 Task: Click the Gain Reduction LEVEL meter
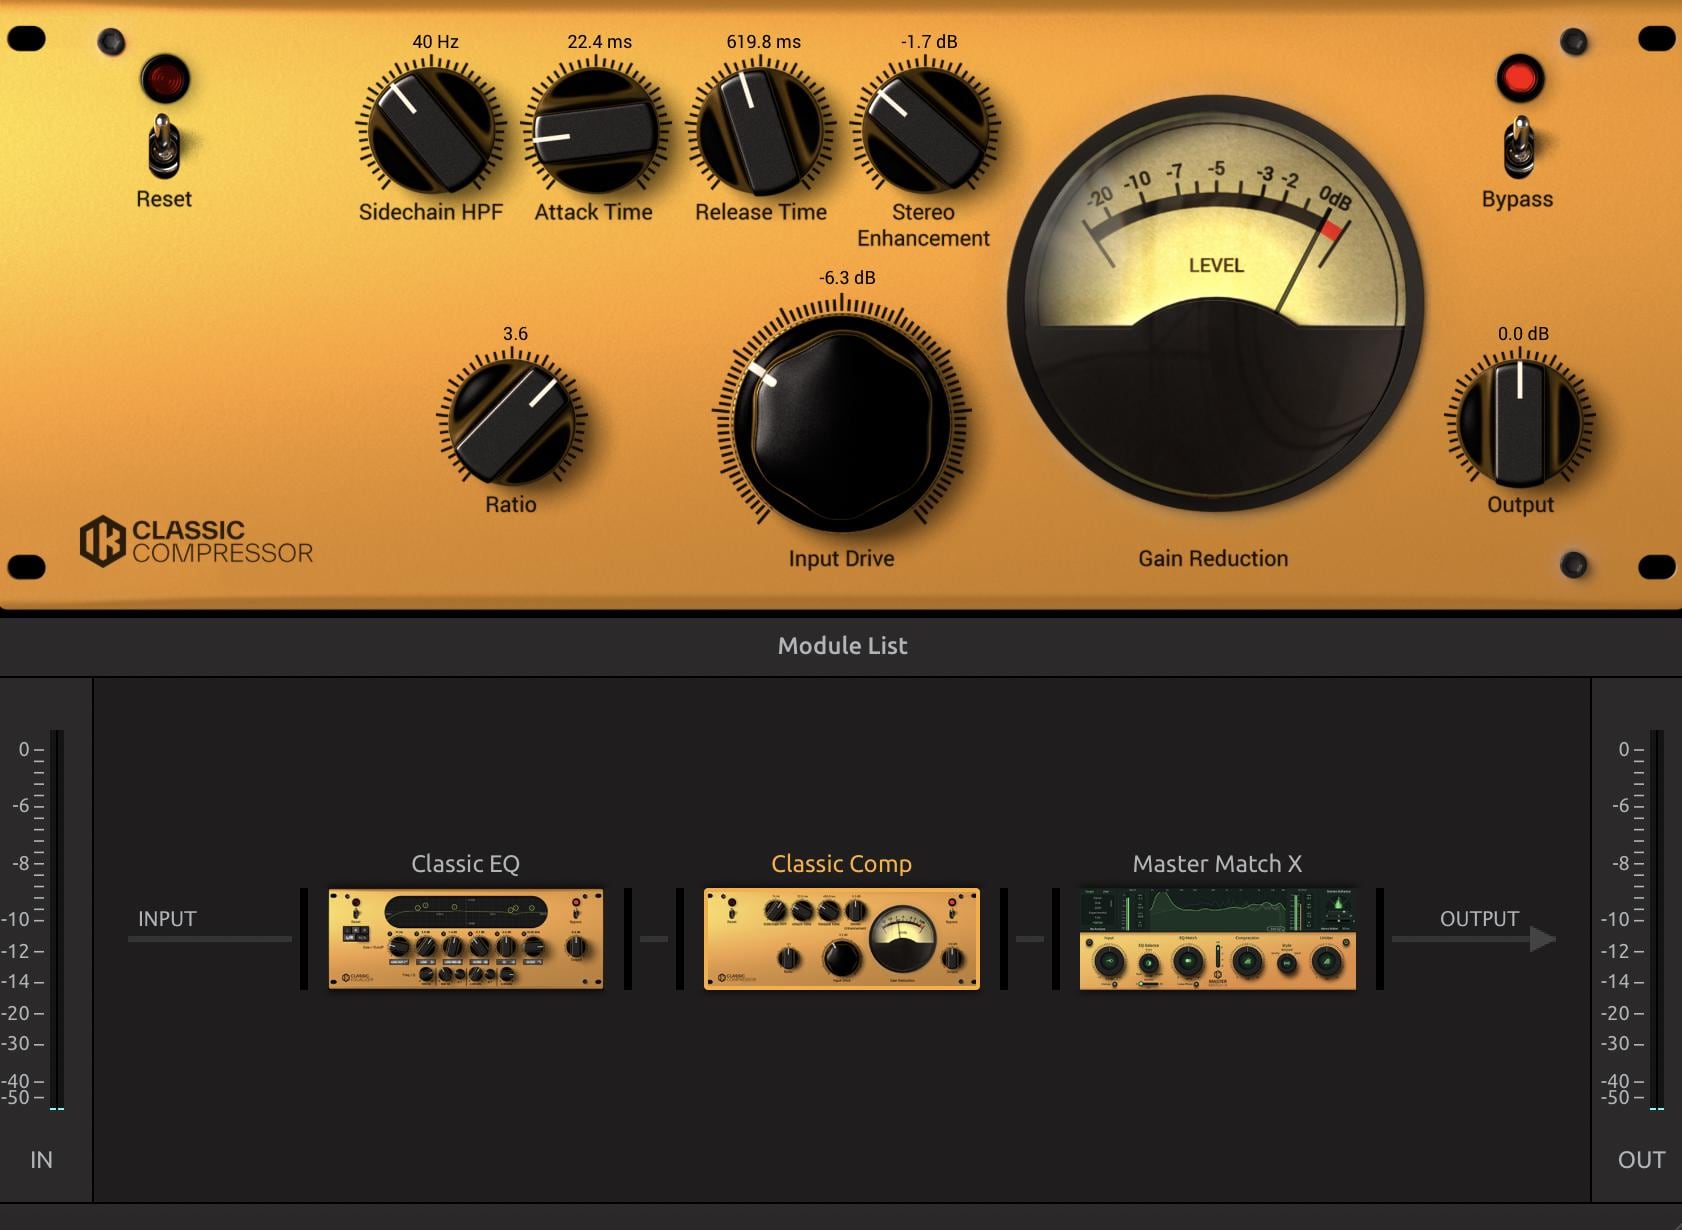1215,304
